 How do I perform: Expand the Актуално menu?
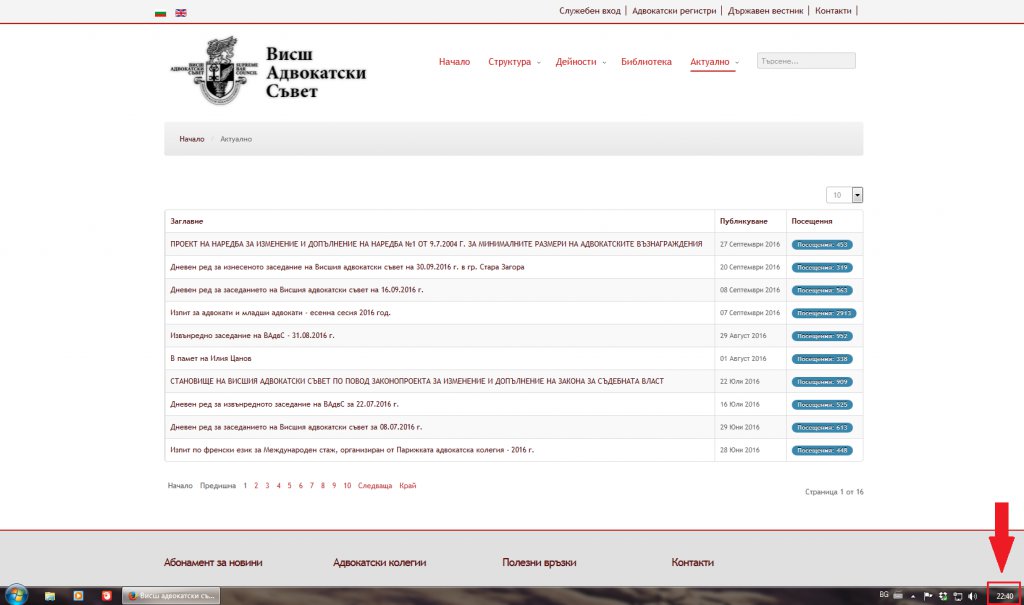714,62
